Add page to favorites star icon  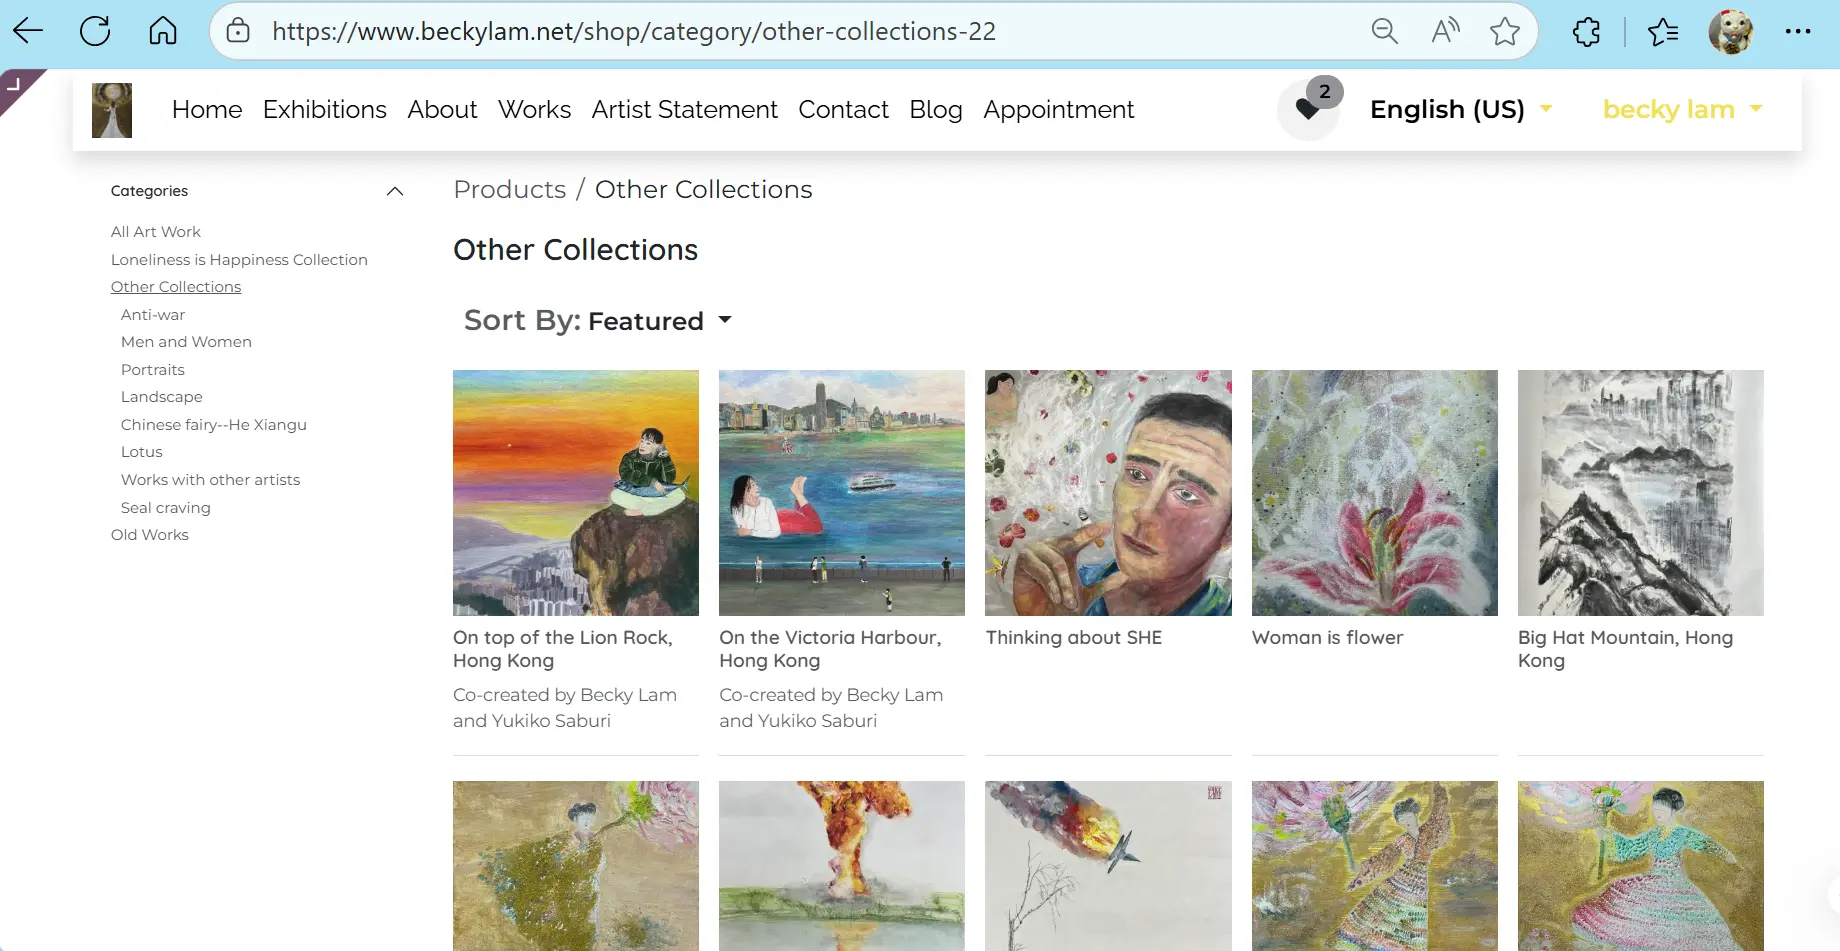pos(1504,31)
